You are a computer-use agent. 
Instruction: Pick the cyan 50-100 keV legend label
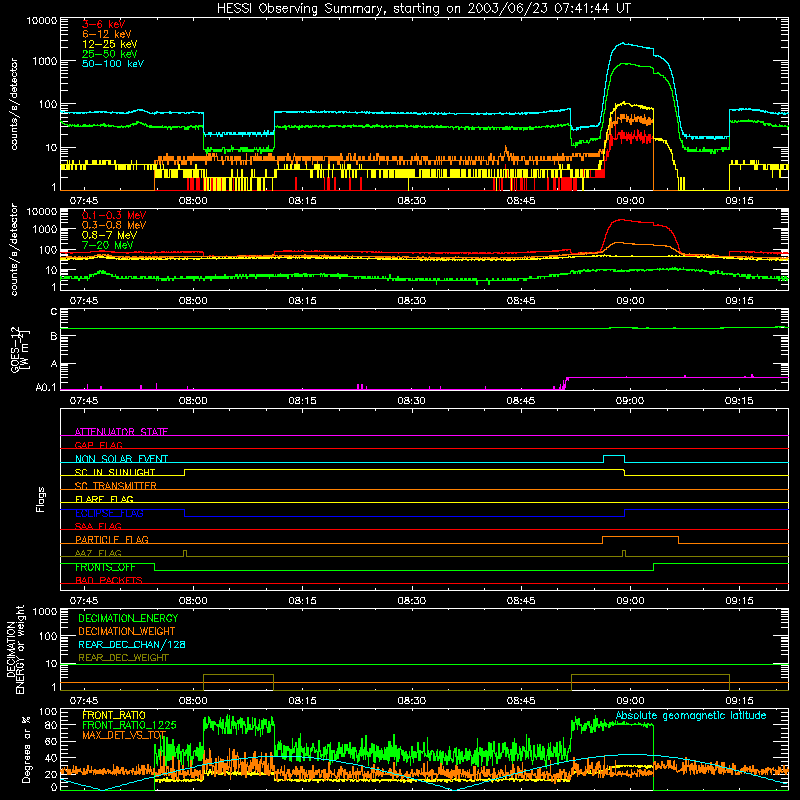[x=112, y=64]
